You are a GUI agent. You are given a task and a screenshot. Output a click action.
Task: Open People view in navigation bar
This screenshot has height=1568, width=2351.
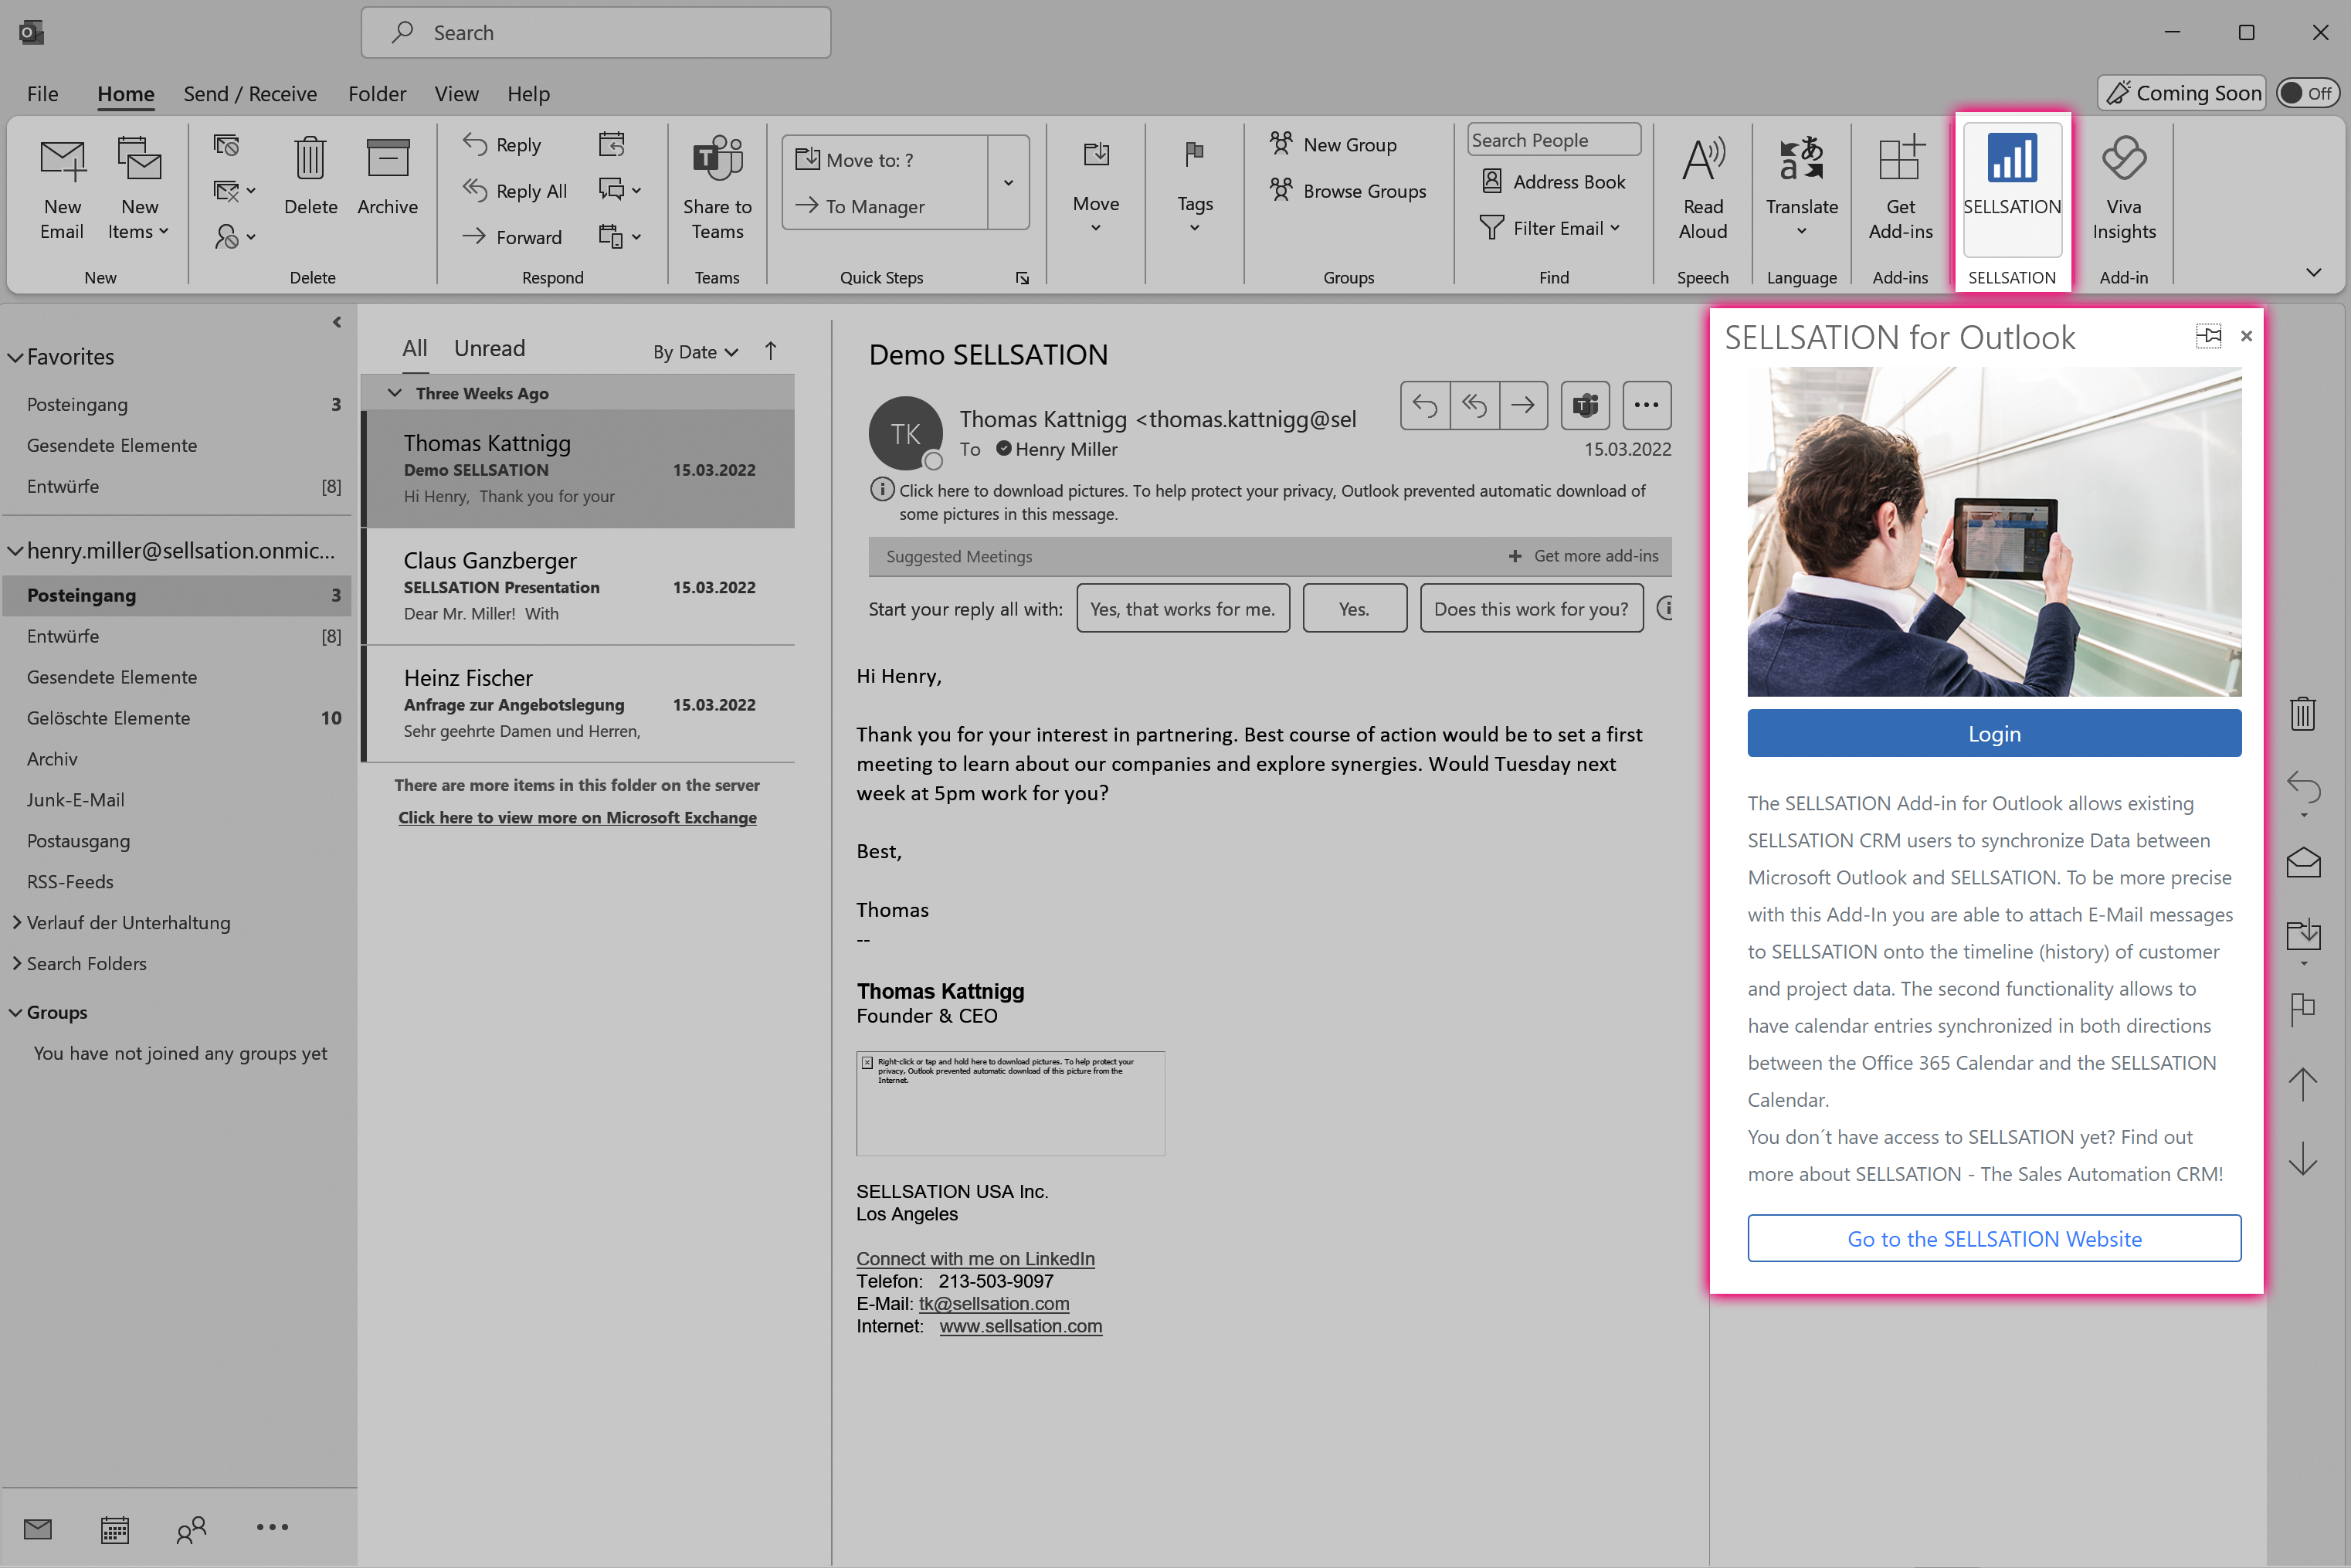pos(192,1529)
